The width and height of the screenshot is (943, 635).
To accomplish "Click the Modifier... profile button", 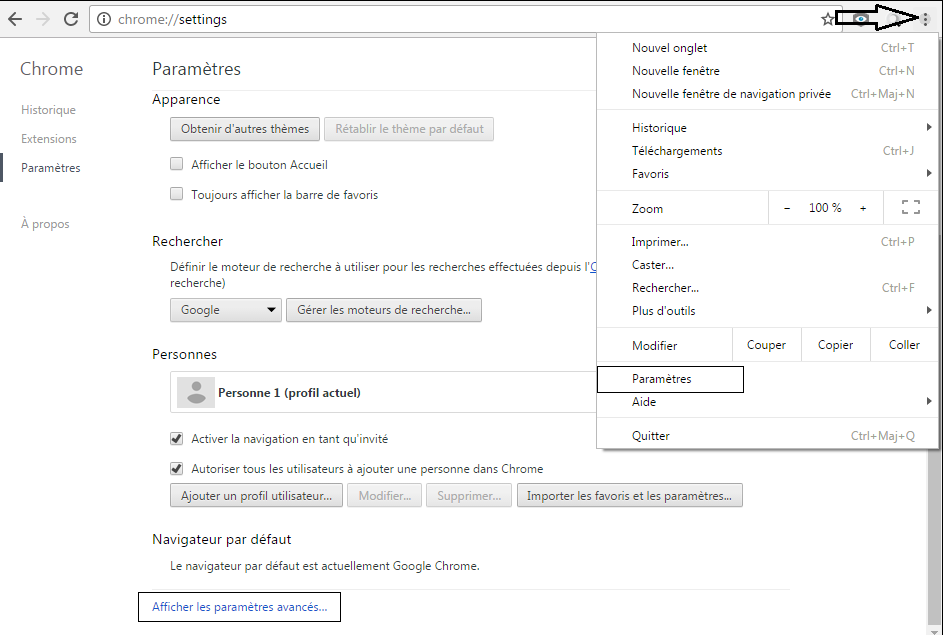I will coord(384,495).
